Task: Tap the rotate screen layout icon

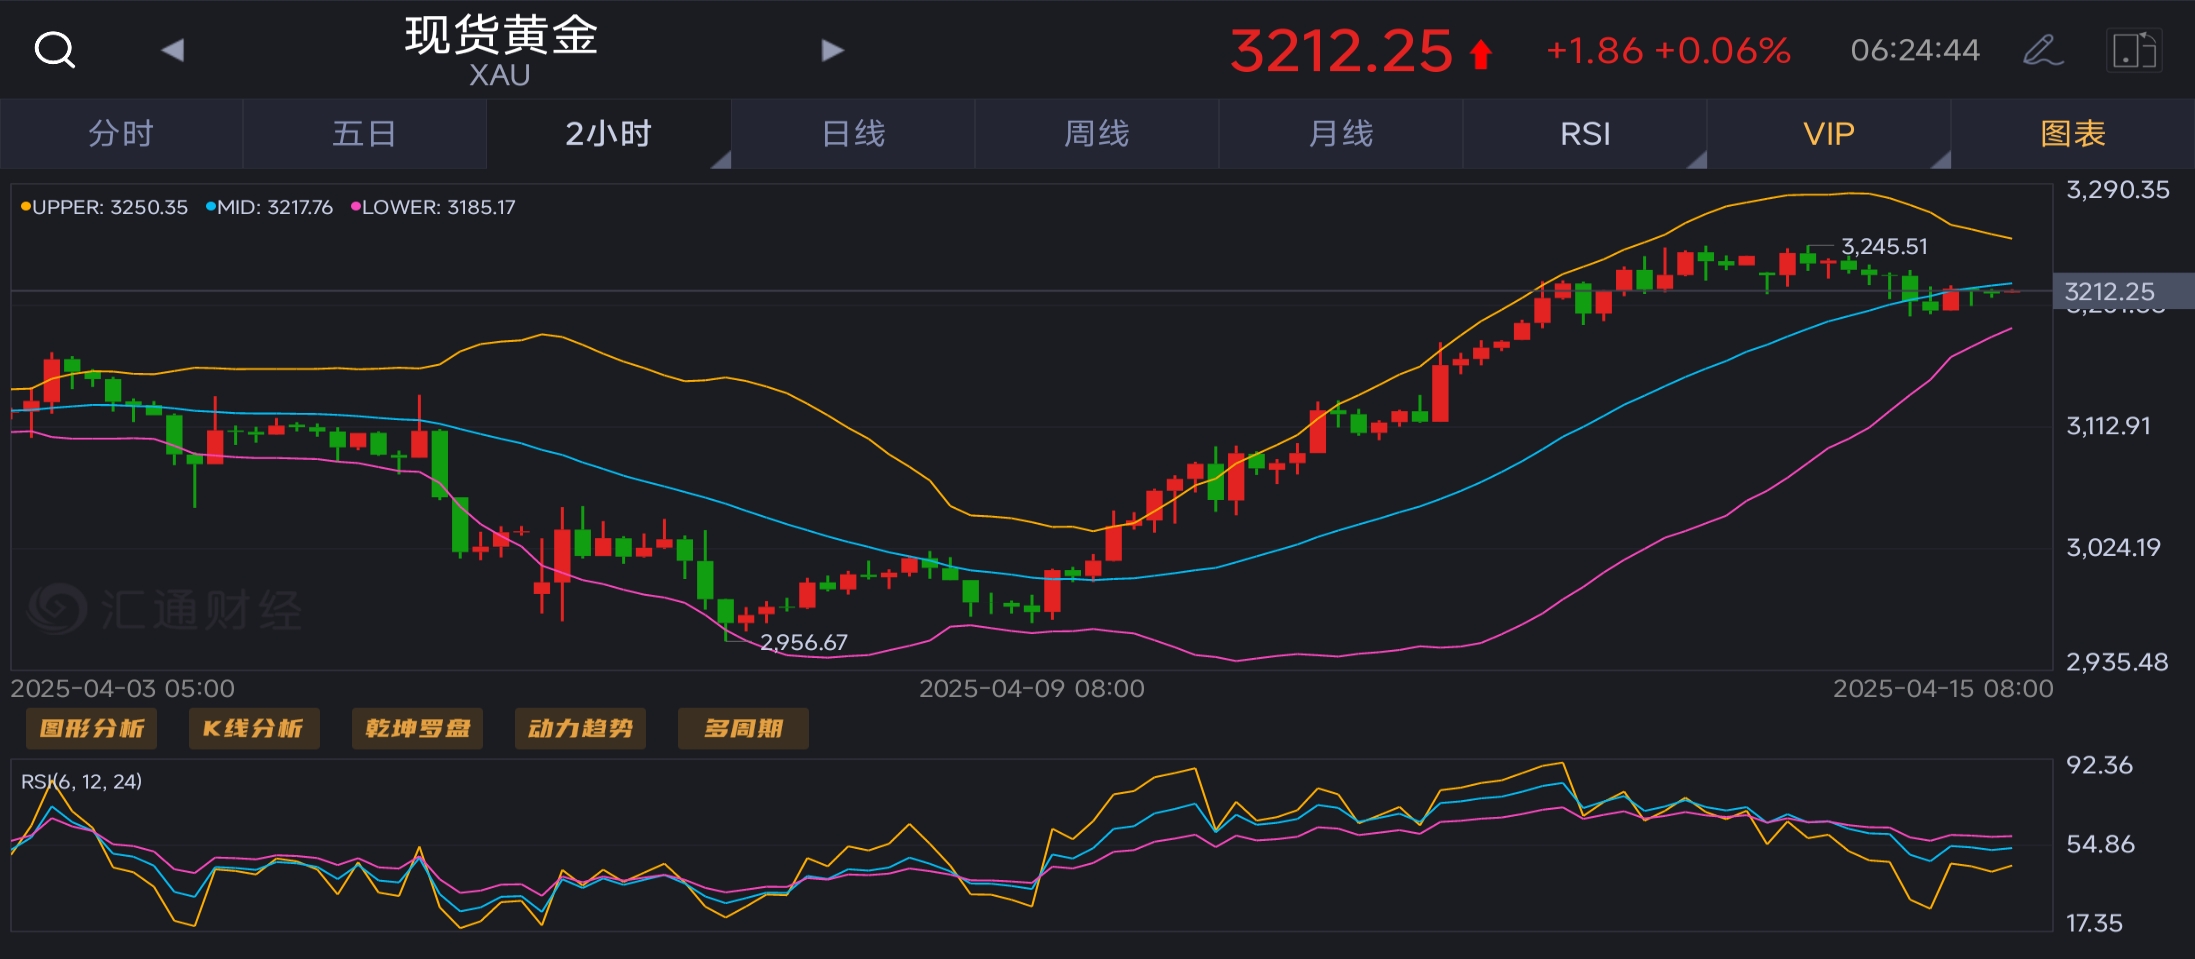Action: 2134,50
